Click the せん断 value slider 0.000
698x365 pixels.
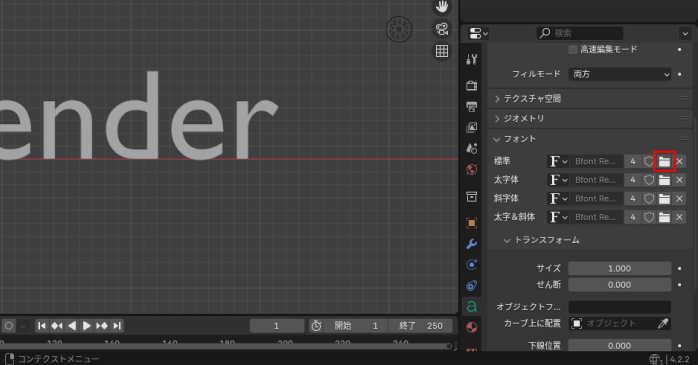point(620,285)
